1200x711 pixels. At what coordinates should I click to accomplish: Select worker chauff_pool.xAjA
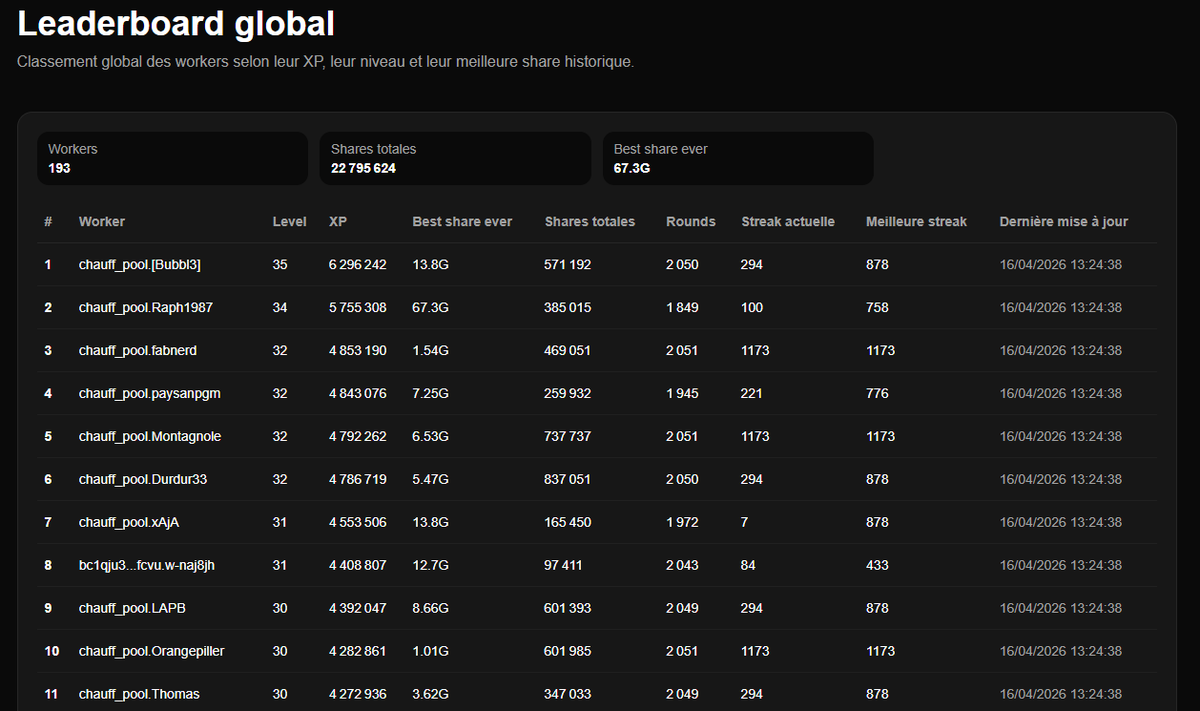pos(129,523)
